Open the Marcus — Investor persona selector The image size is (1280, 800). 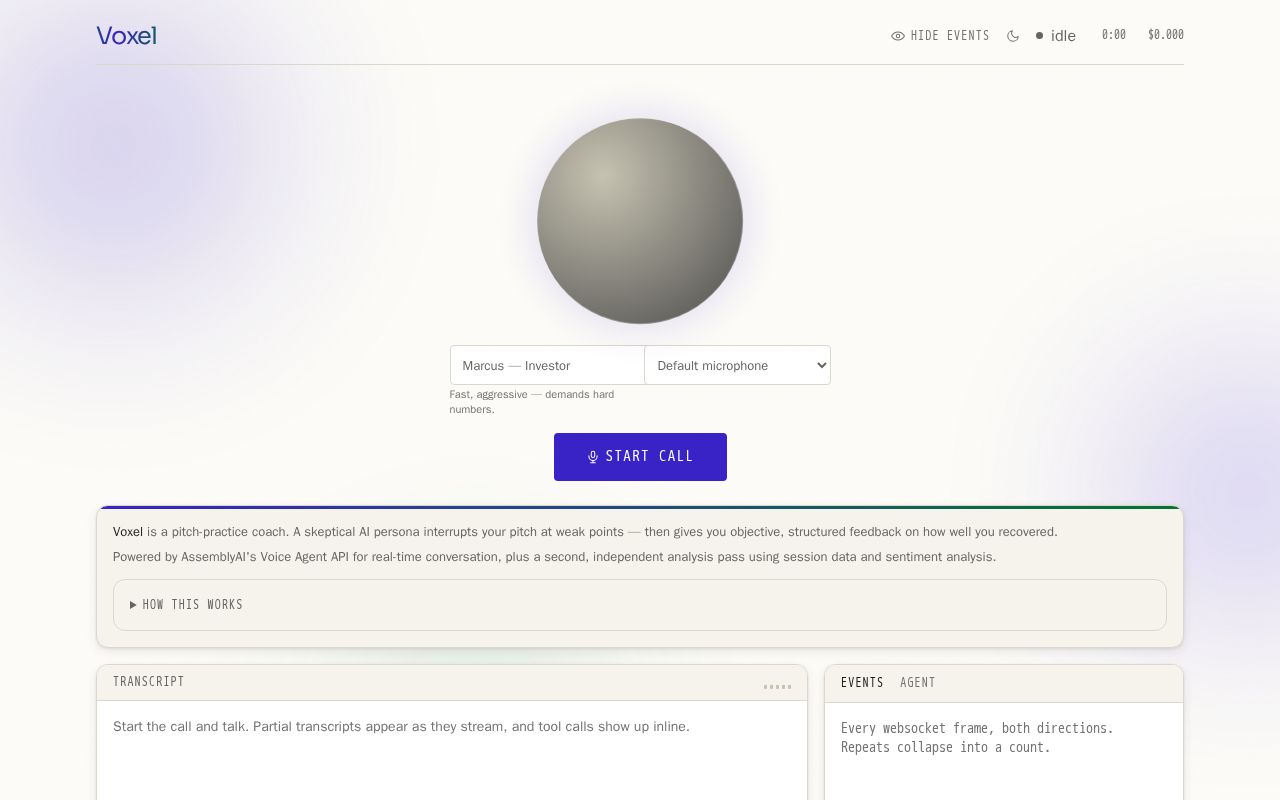[547, 365]
